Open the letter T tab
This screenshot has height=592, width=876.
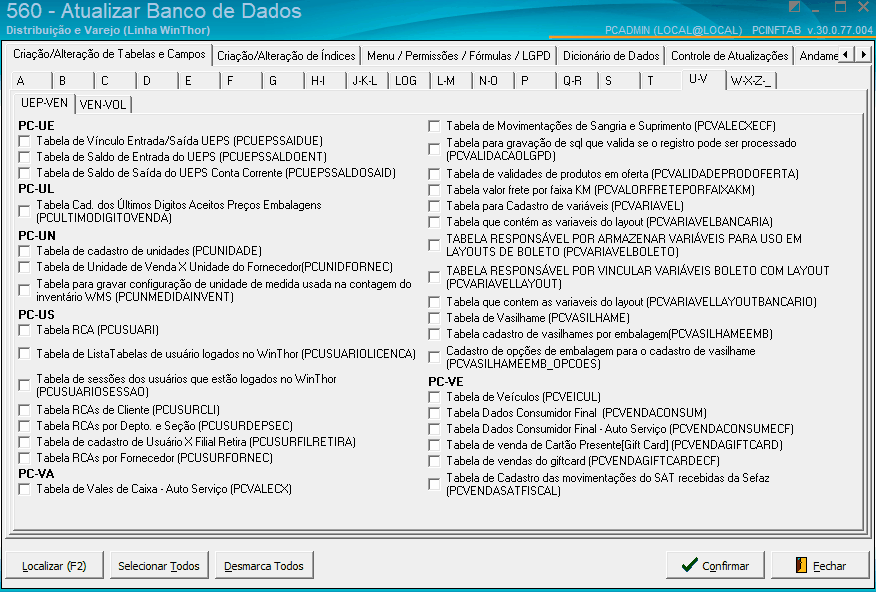661,81
